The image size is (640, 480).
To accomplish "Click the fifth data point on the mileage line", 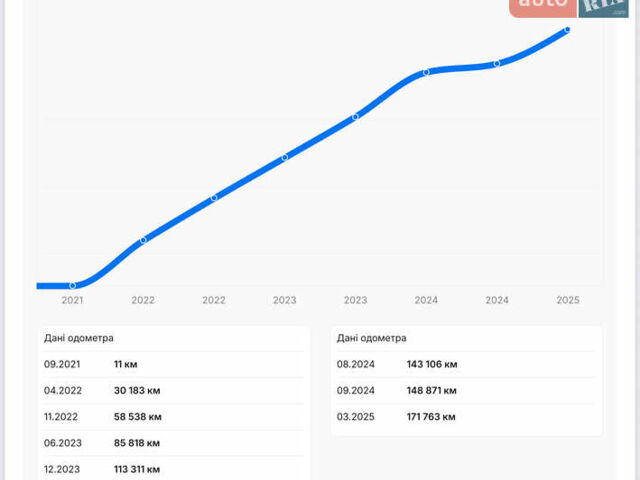I will point(355,117).
